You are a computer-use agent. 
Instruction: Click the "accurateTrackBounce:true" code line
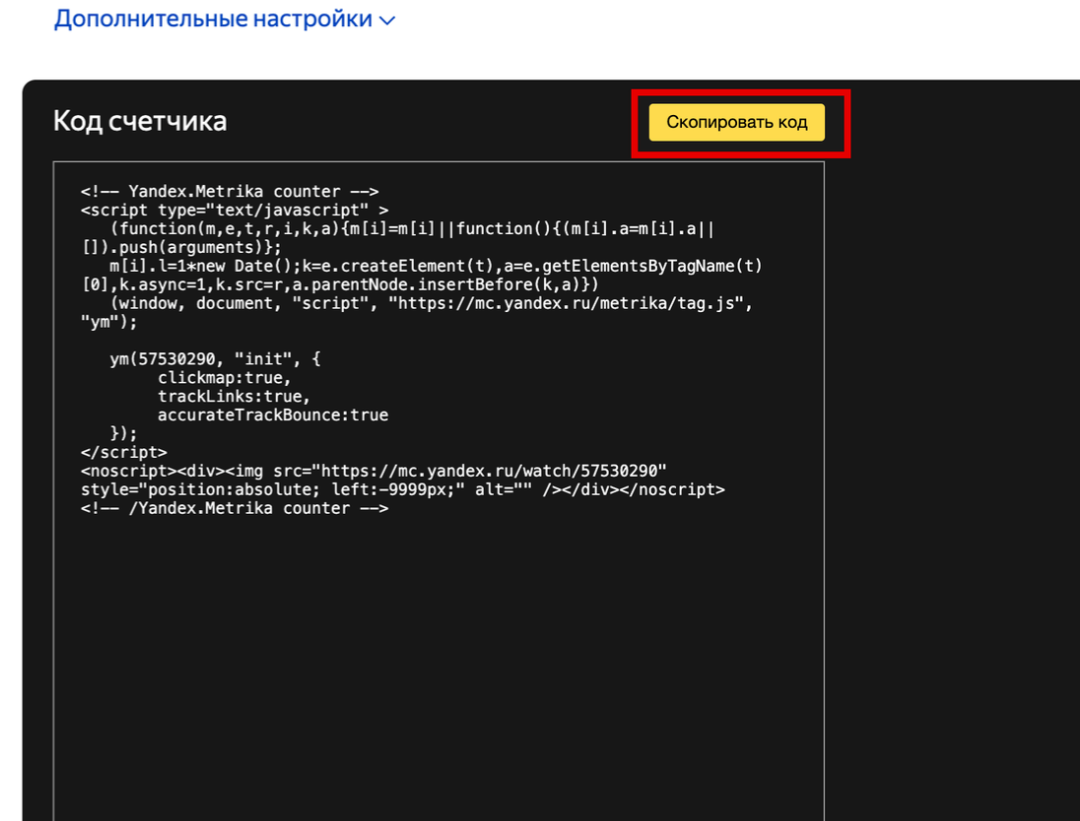point(273,415)
